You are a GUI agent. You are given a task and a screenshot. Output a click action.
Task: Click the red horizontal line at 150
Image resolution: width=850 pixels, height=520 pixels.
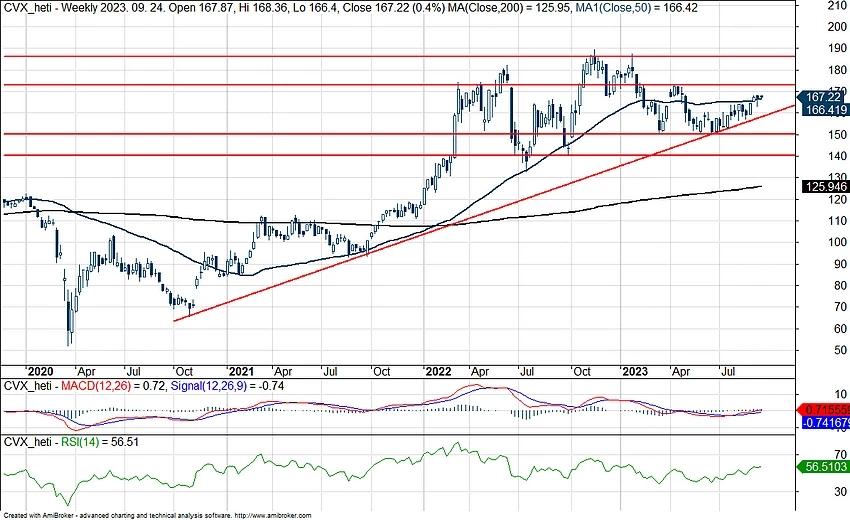point(300,133)
